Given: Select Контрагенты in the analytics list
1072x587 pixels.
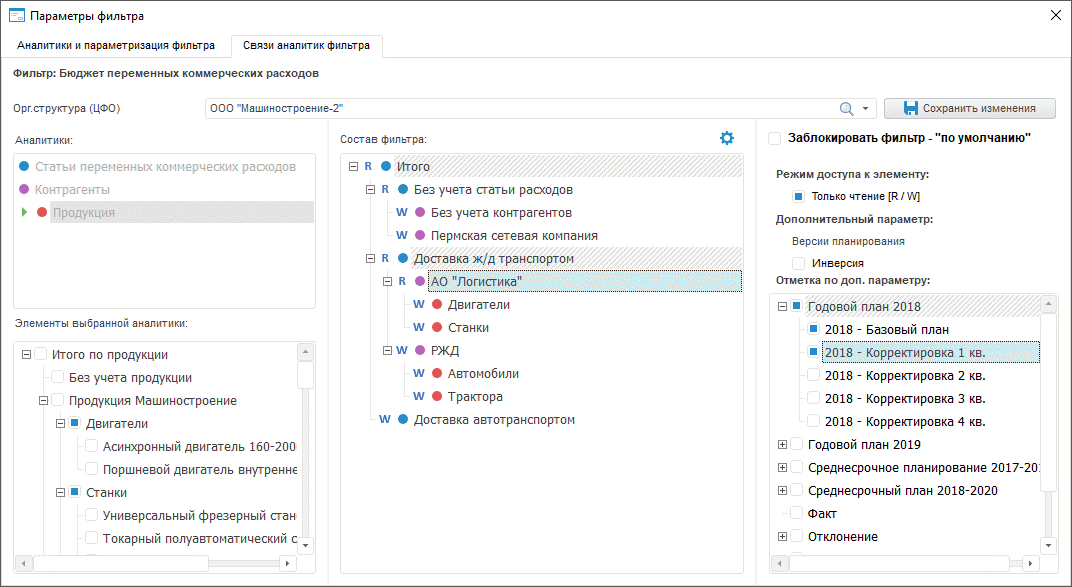Looking at the screenshot, I should pos(72,189).
